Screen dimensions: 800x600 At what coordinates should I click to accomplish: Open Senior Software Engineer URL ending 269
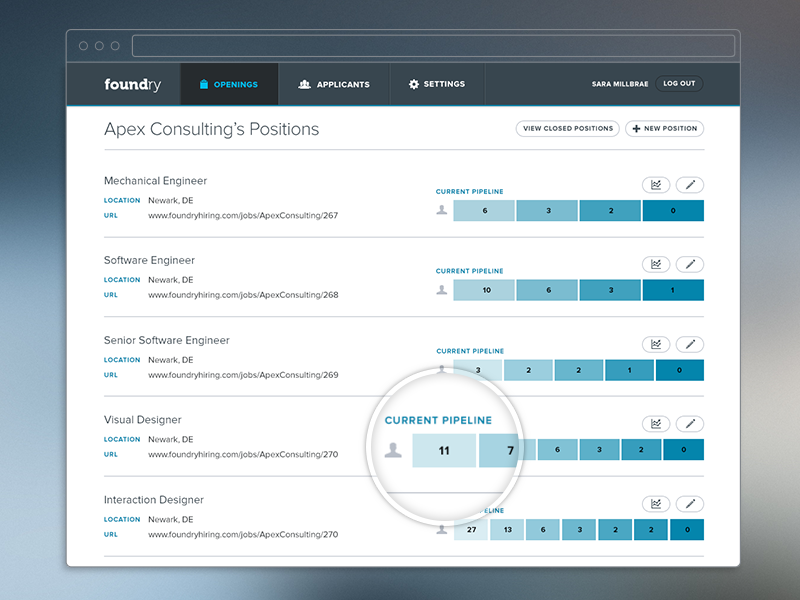[243, 375]
